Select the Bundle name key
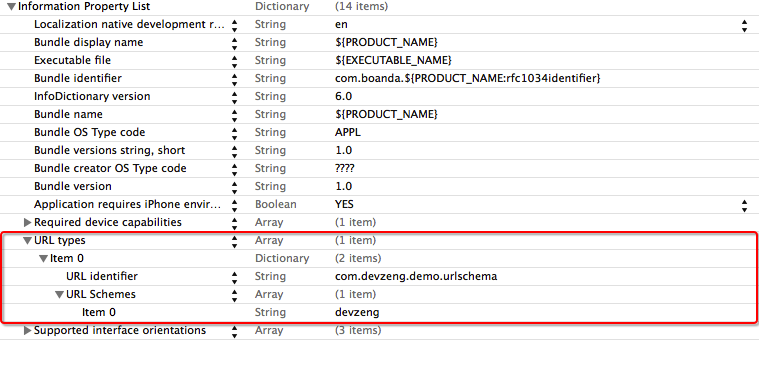The height and width of the screenshot is (385, 759). pos(68,114)
